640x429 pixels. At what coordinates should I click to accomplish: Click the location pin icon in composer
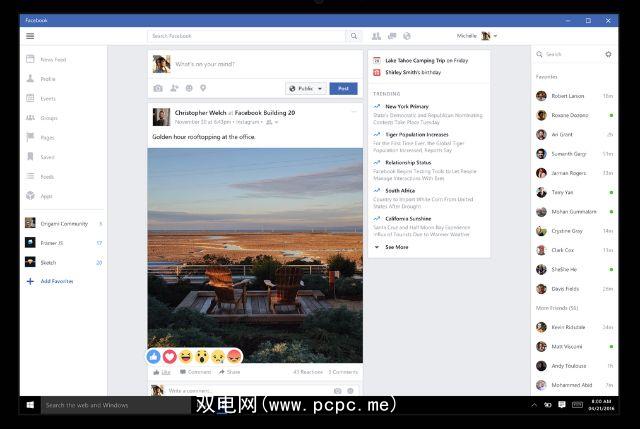(x=203, y=89)
